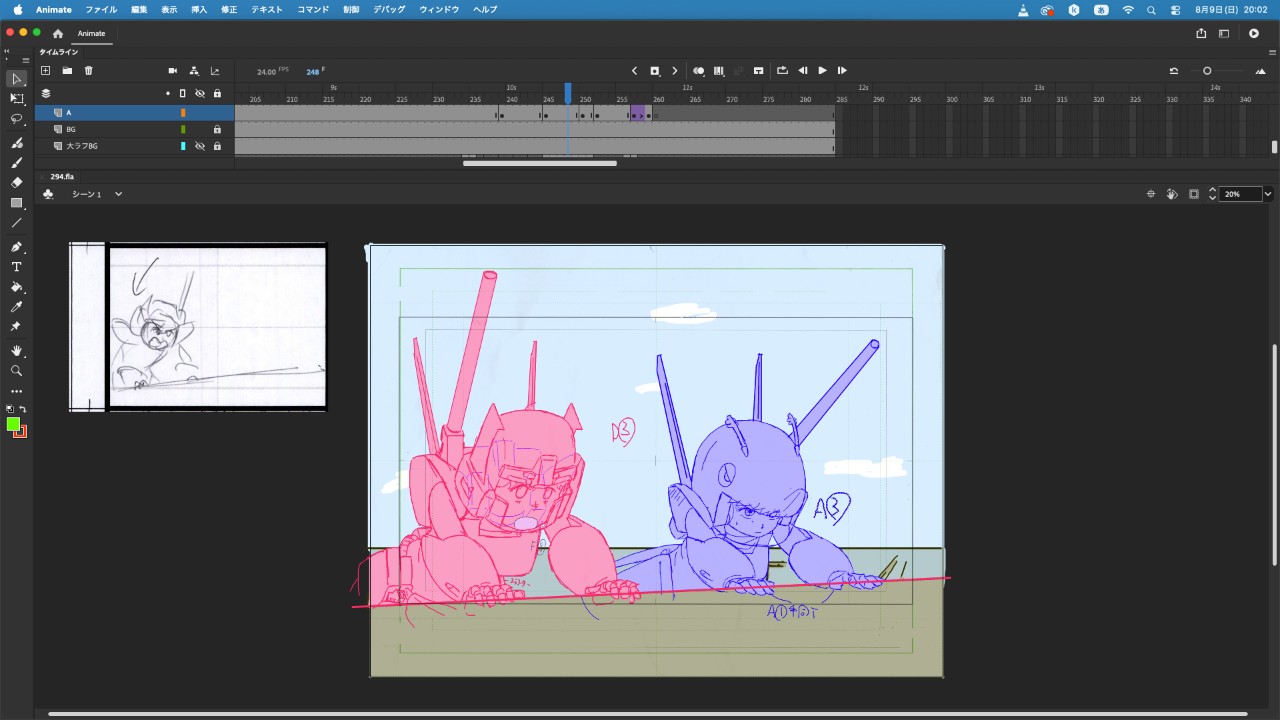
Task: Open the コマンド menu
Action: (313, 9)
